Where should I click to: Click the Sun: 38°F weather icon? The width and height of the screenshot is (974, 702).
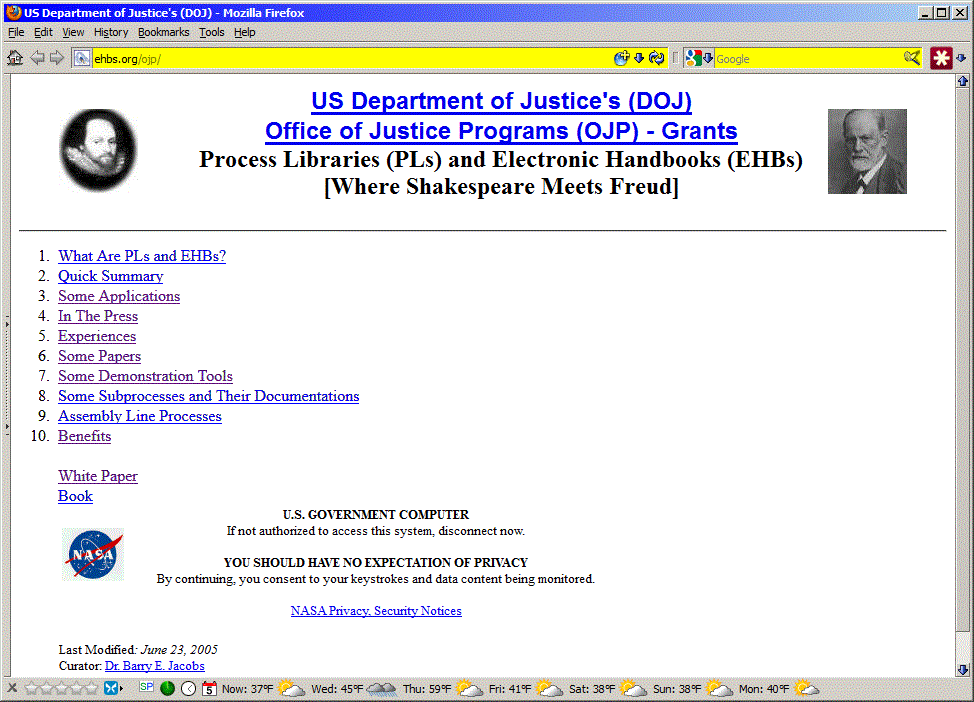click(719, 688)
